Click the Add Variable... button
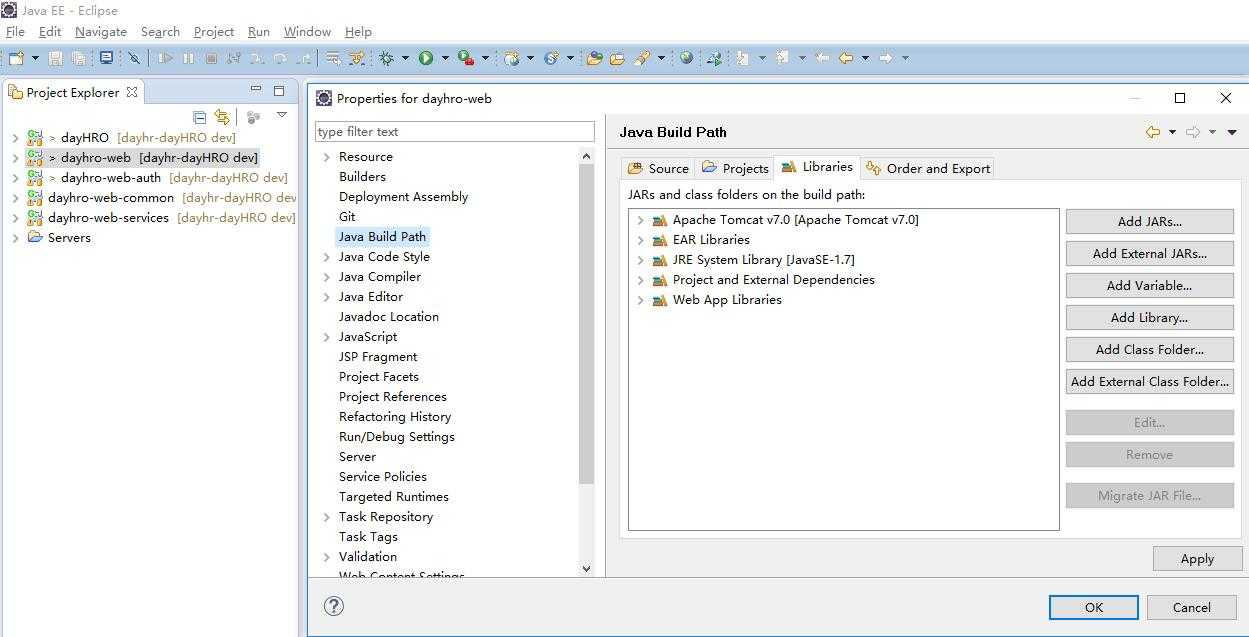This screenshot has width=1249, height=637. point(1149,285)
